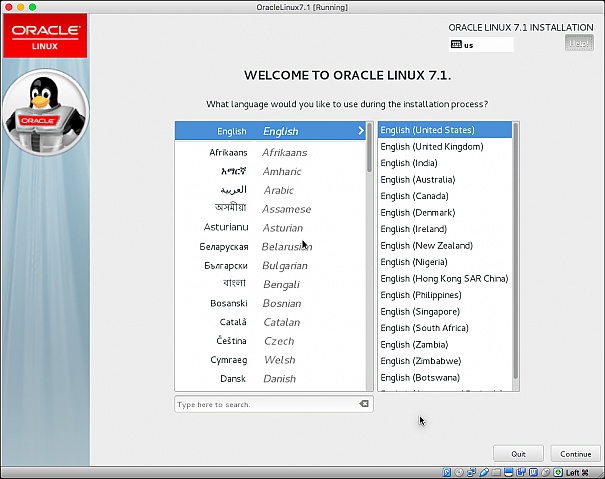Minimize the OracleLinux7.1 VM window
605x479 pixels.
point(21,7)
